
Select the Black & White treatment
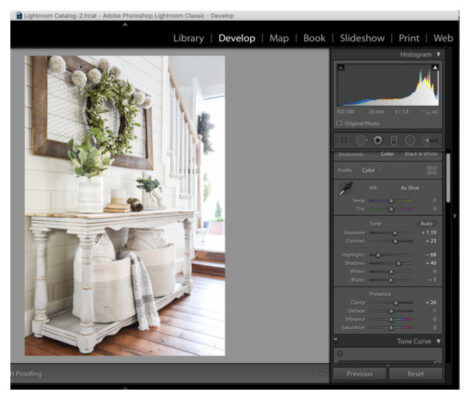click(x=421, y=154)
